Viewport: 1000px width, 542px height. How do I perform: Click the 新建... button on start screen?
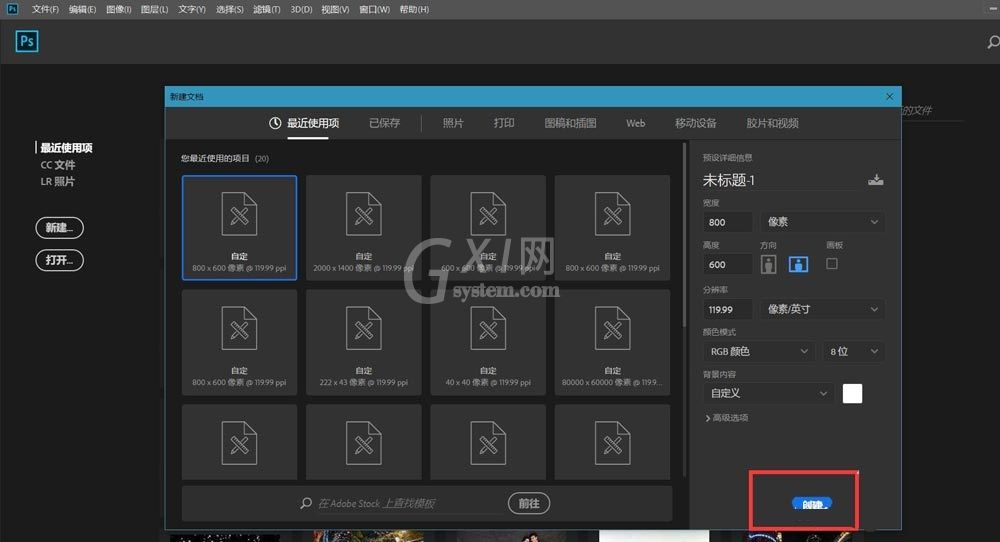pos(59,228)
